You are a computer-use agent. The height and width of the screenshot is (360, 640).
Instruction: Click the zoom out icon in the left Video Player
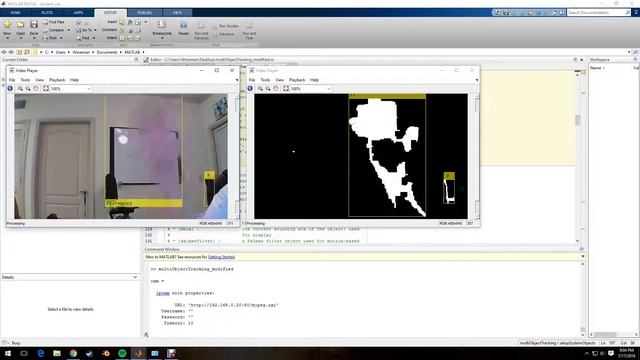(28, 89)
